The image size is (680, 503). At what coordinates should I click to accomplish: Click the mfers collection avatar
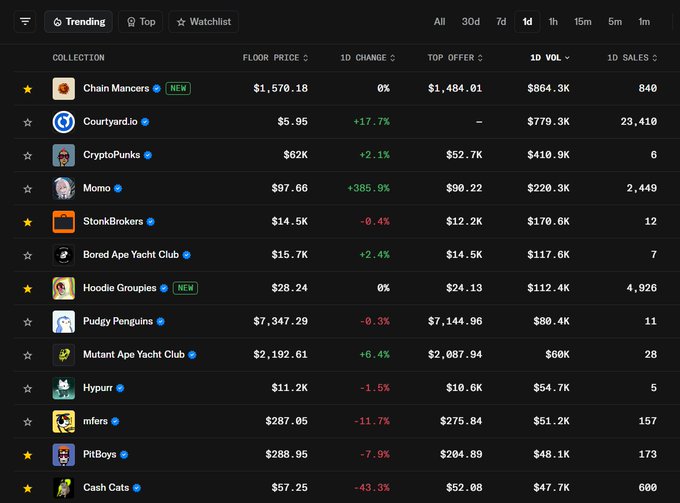pyautogui.click(x=64, y=421)
